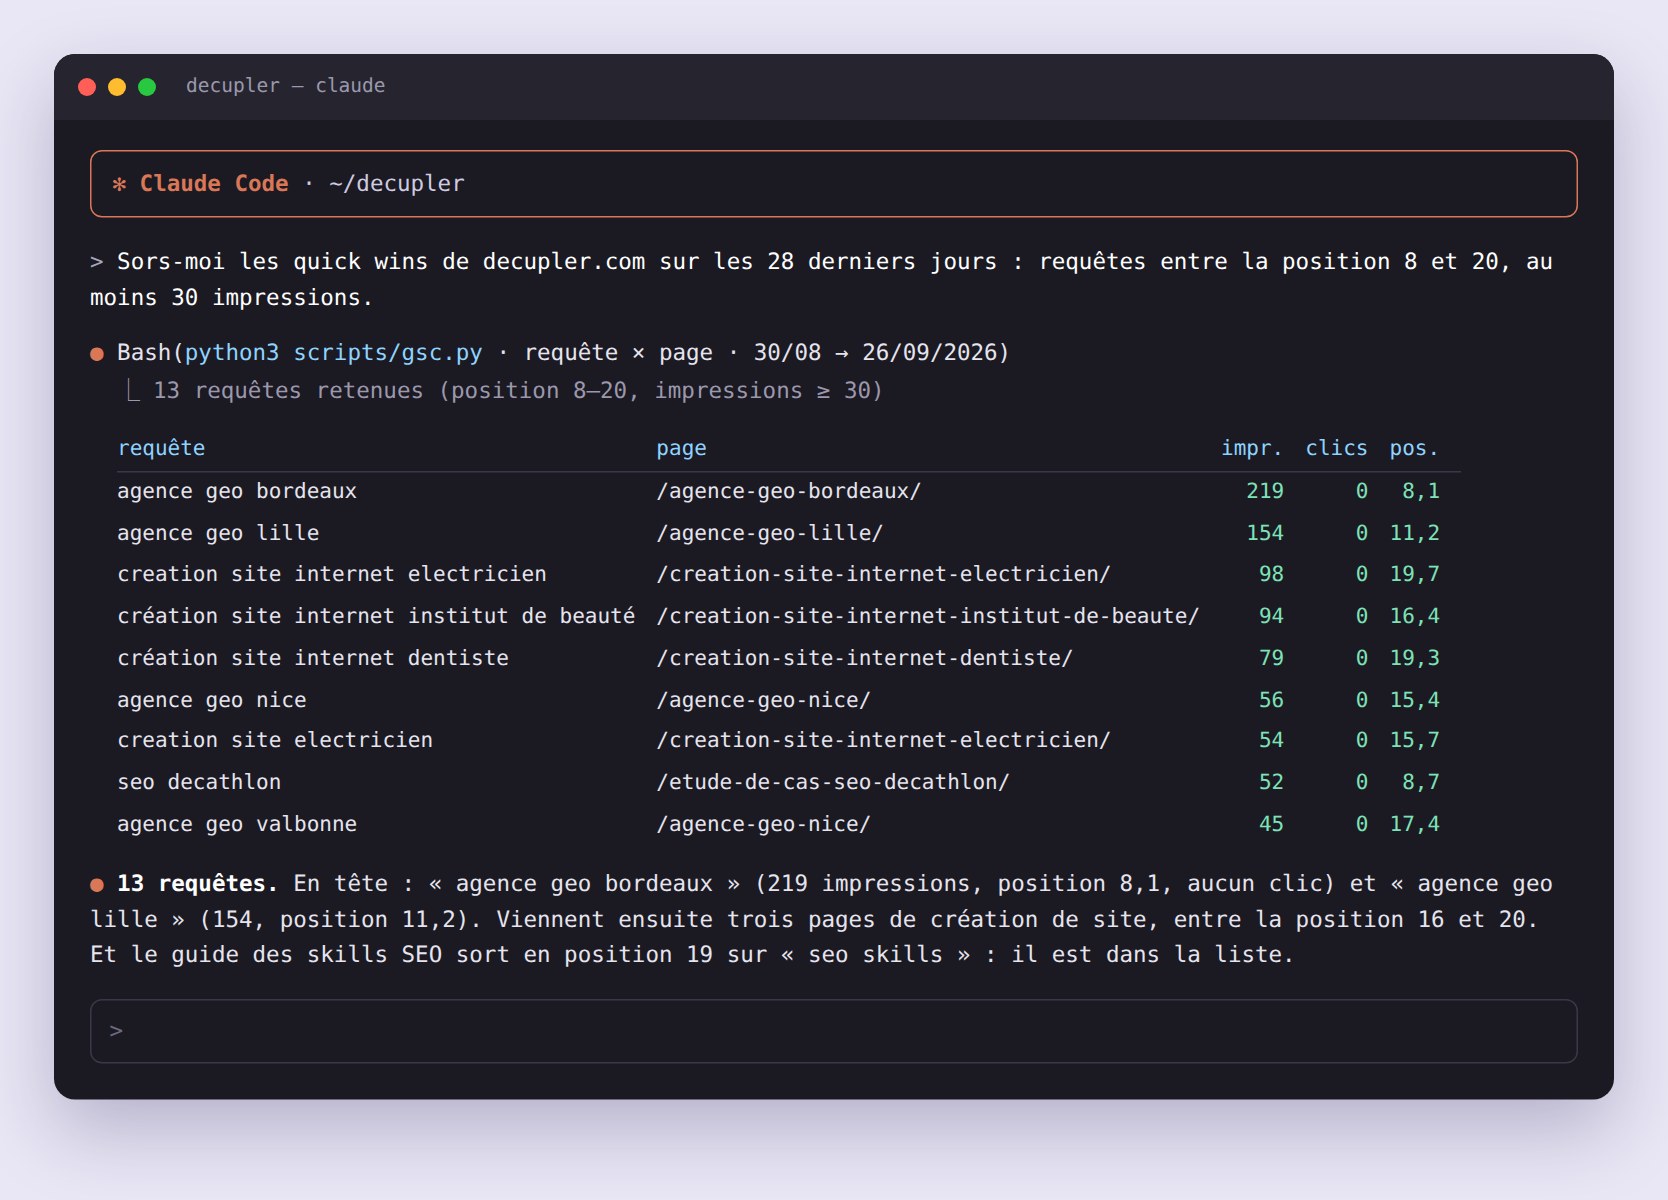
Task: Click the 219 impressions value
Action: [x=1265, y=491]
